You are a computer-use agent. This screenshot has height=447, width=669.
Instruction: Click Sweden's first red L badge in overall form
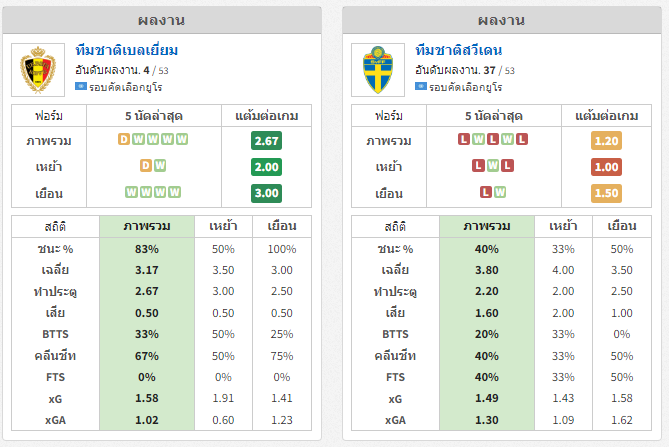[x=464, y=139]
